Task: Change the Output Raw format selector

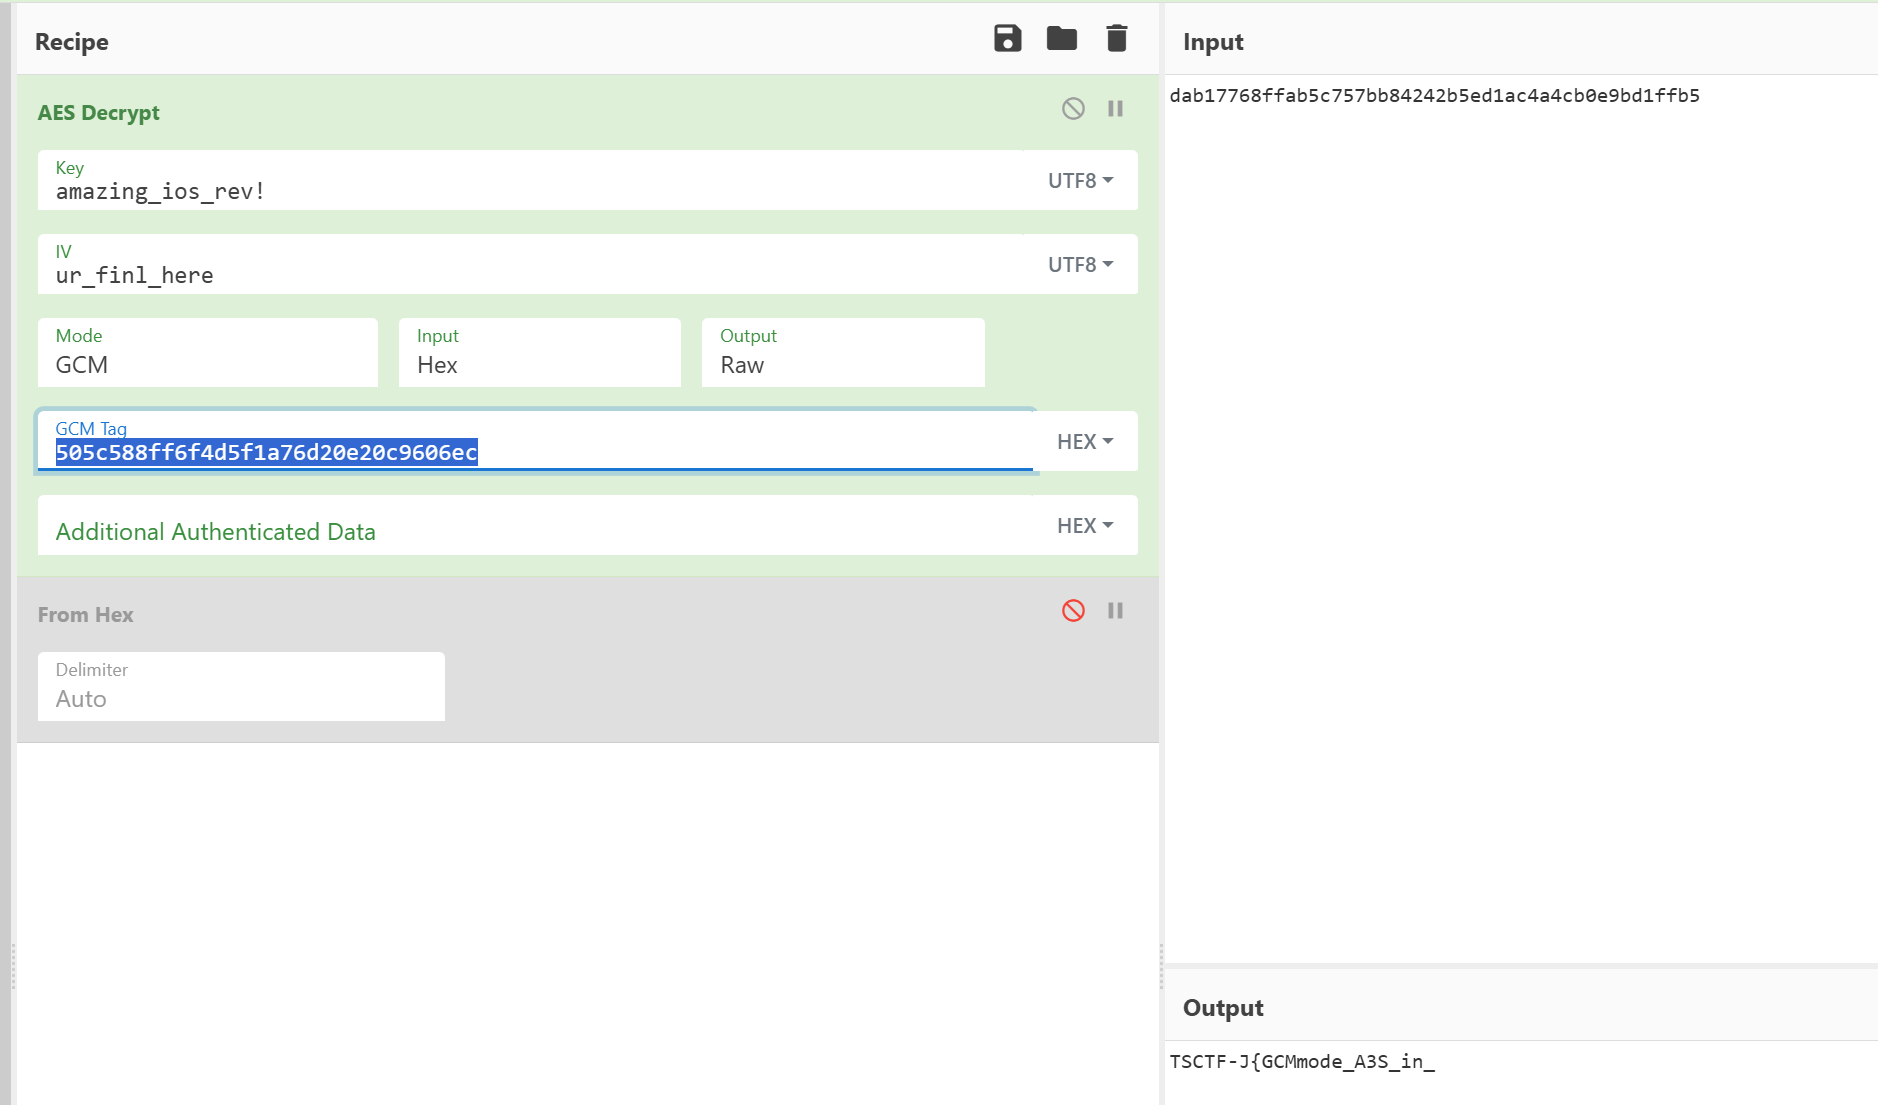Action: coord(842,353)
